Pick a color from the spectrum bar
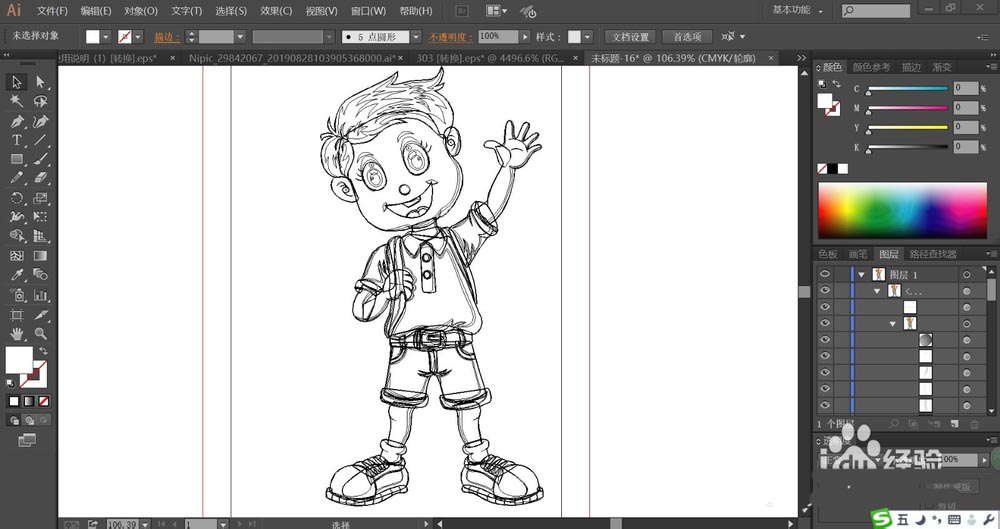Image resolution: width=1000 pixels, height=529 pixels. (x=902, y=211)
